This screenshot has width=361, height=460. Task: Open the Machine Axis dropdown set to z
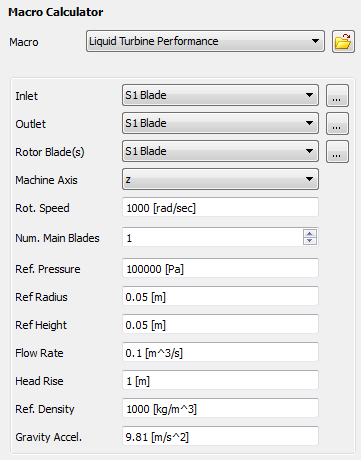coord(220,179)
